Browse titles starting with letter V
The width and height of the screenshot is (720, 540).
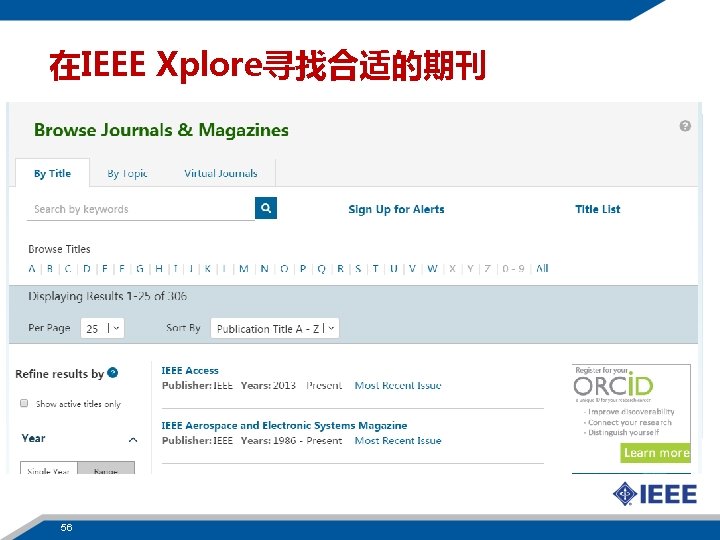coord(412,269)
